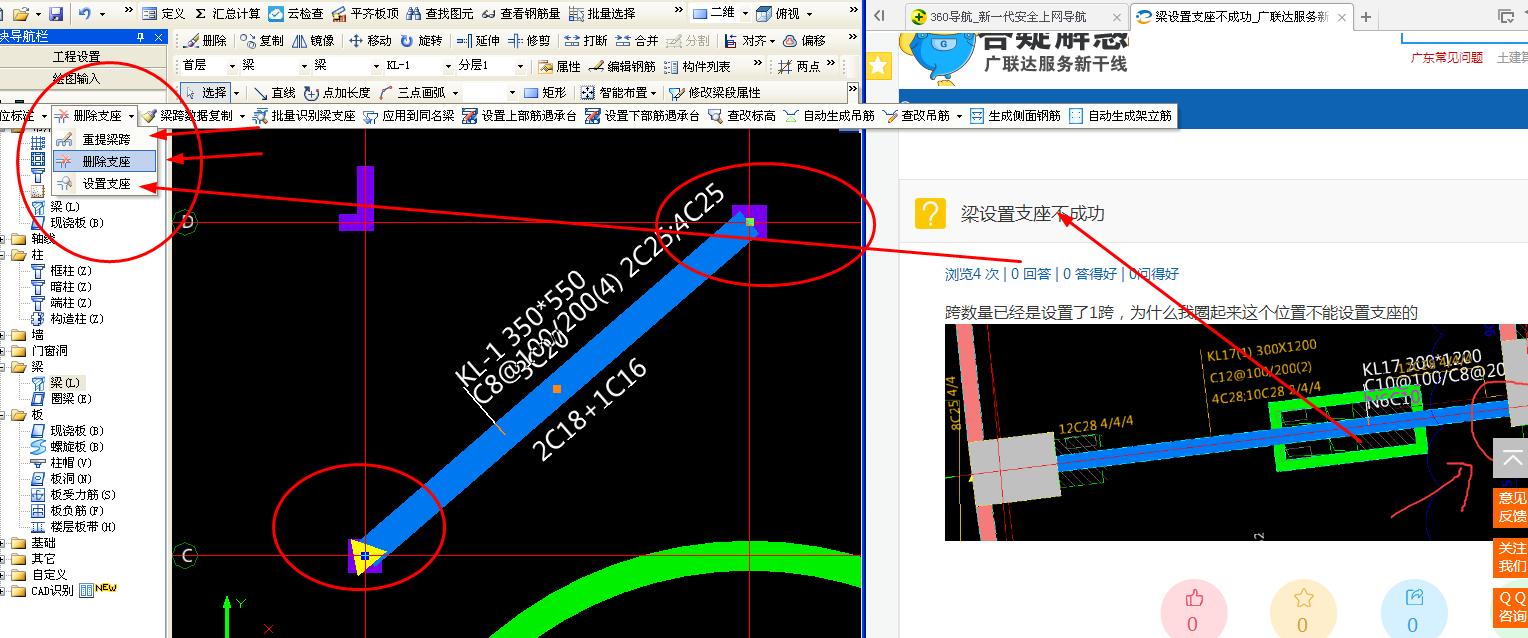
Task: Click the 偏移 offset tool
Action: (x=804, y=41)
